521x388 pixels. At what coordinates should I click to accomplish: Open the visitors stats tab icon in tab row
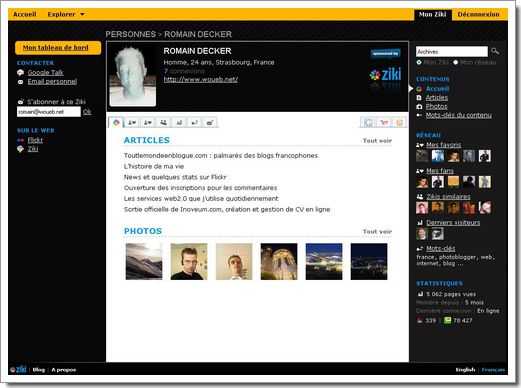[179, 123]
